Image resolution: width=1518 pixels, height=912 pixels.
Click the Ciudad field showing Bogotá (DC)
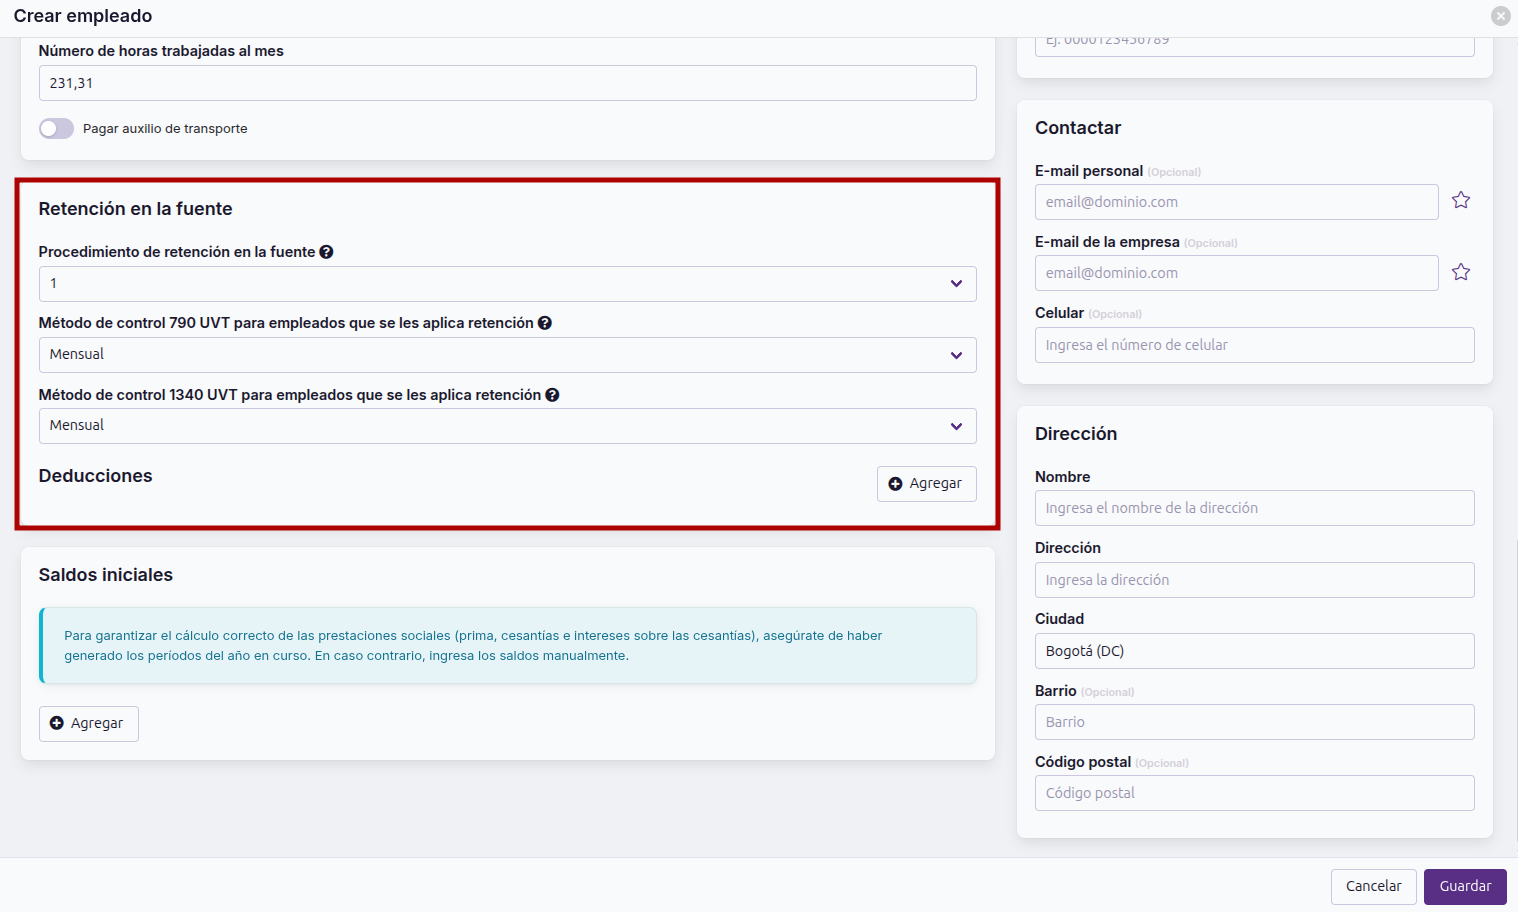(1254, 651)
